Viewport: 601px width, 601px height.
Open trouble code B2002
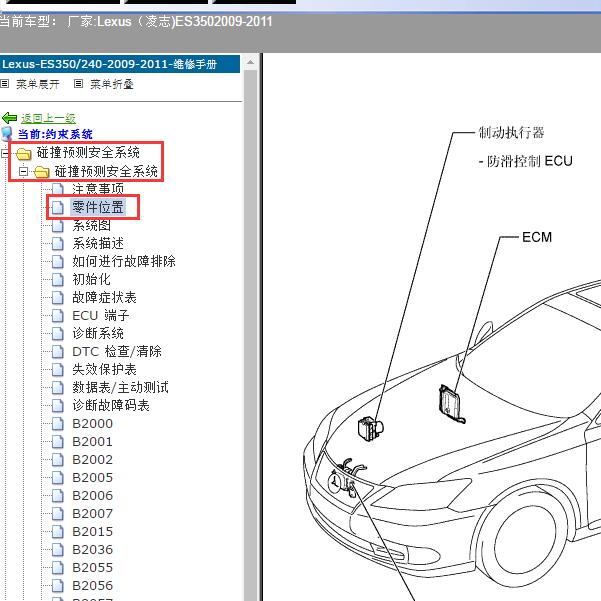coord(92,460)
